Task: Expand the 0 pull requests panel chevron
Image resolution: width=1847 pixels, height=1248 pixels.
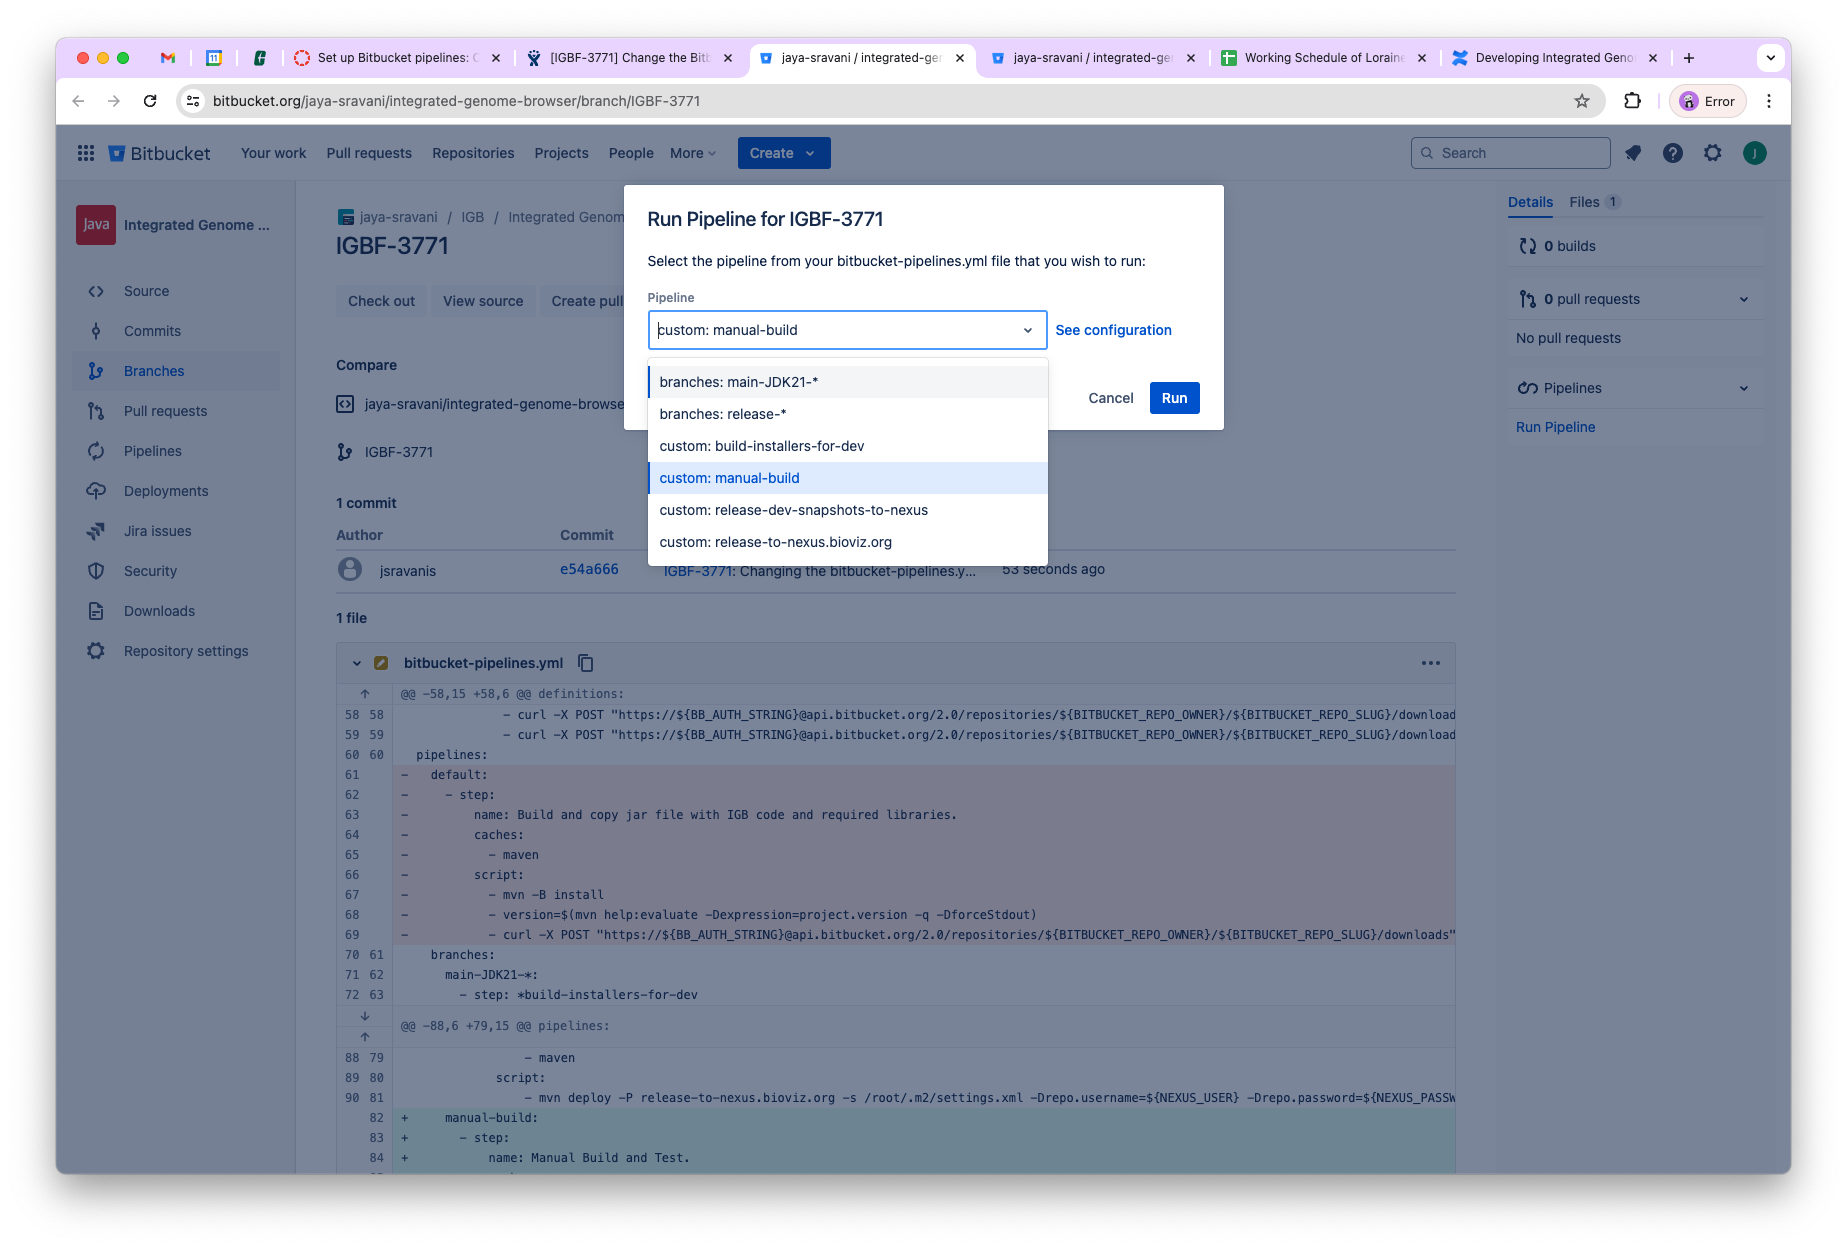Action: pos(1744,299)
